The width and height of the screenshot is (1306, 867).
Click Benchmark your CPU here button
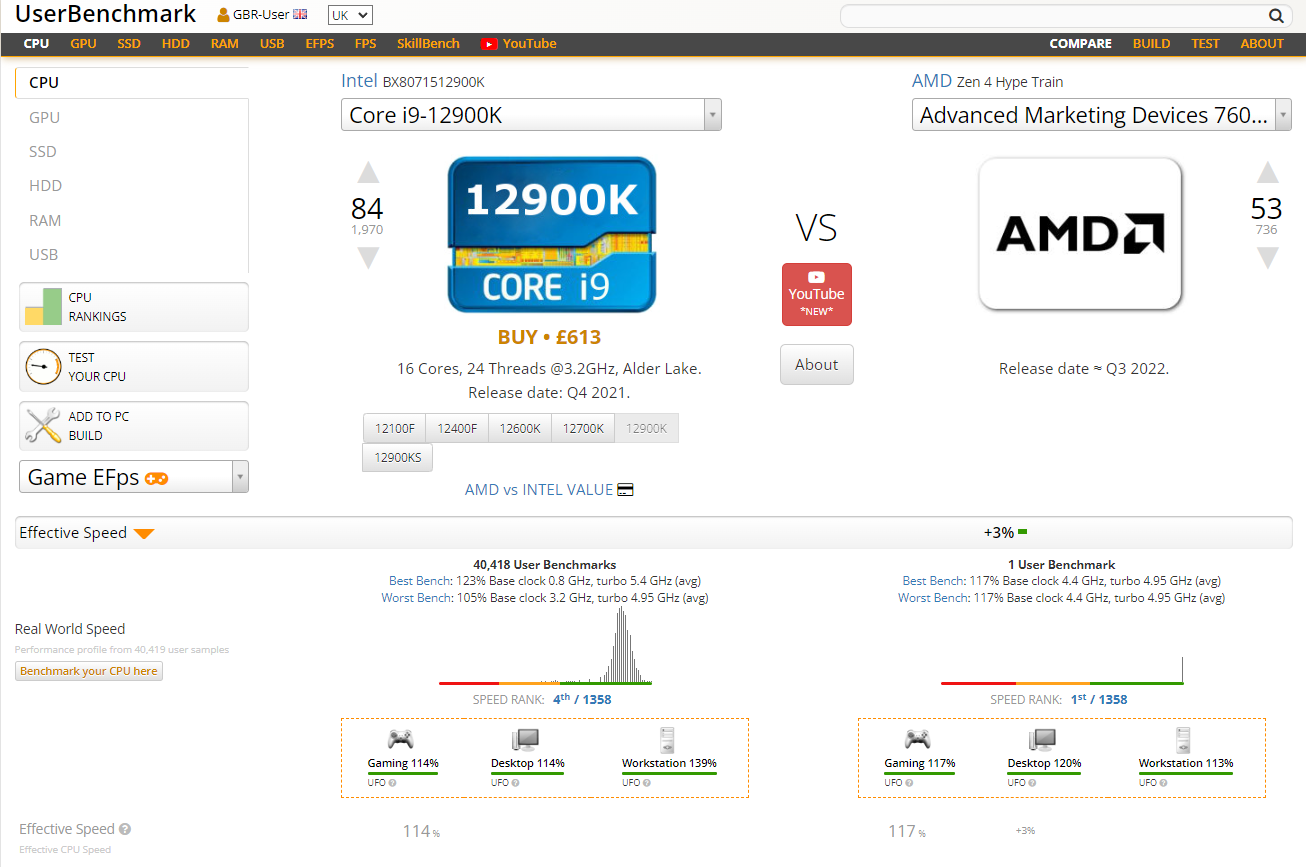[89, 671]
